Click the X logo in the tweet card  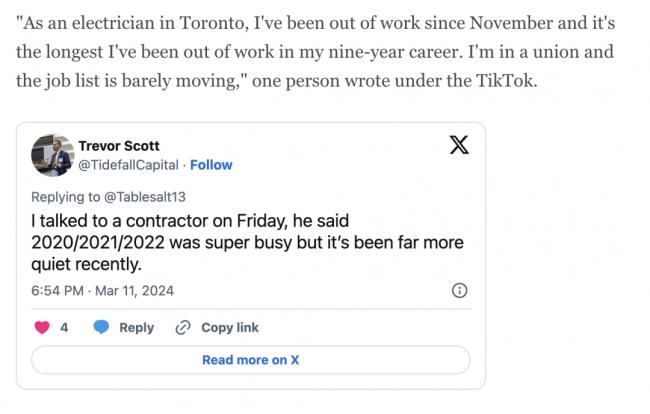click(459, 145)
